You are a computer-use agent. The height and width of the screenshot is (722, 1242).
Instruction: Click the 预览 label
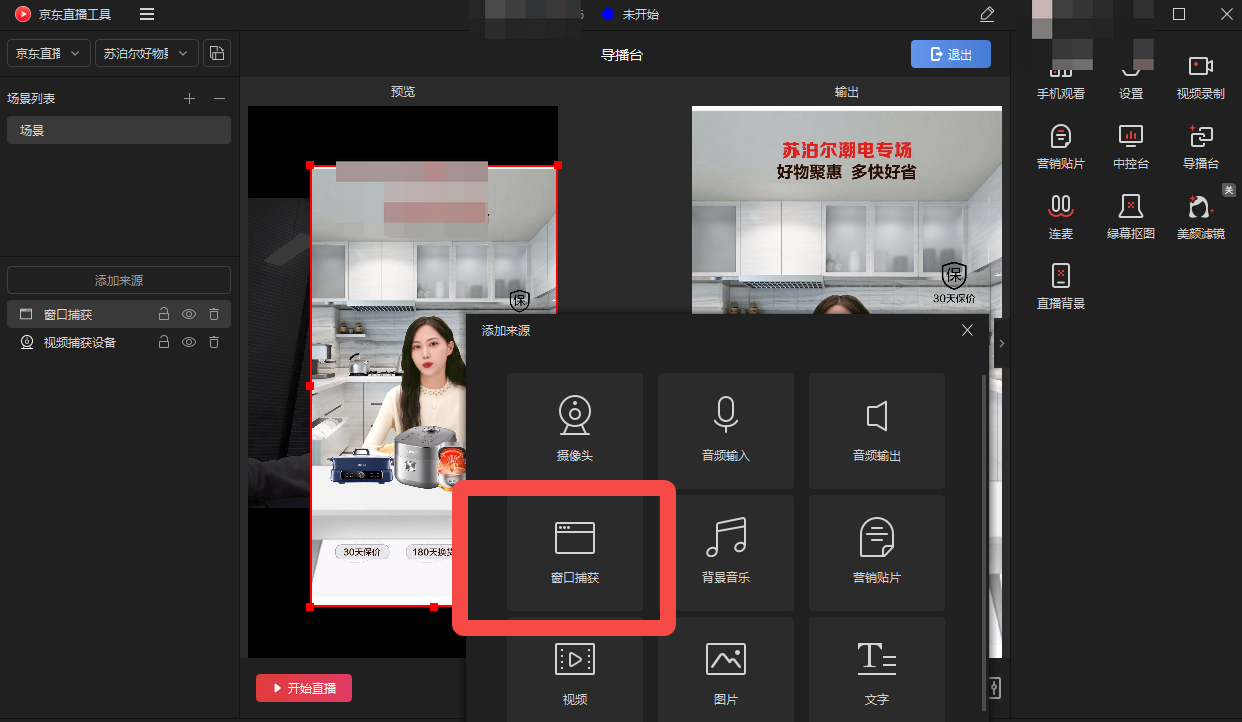pos(403,92)
